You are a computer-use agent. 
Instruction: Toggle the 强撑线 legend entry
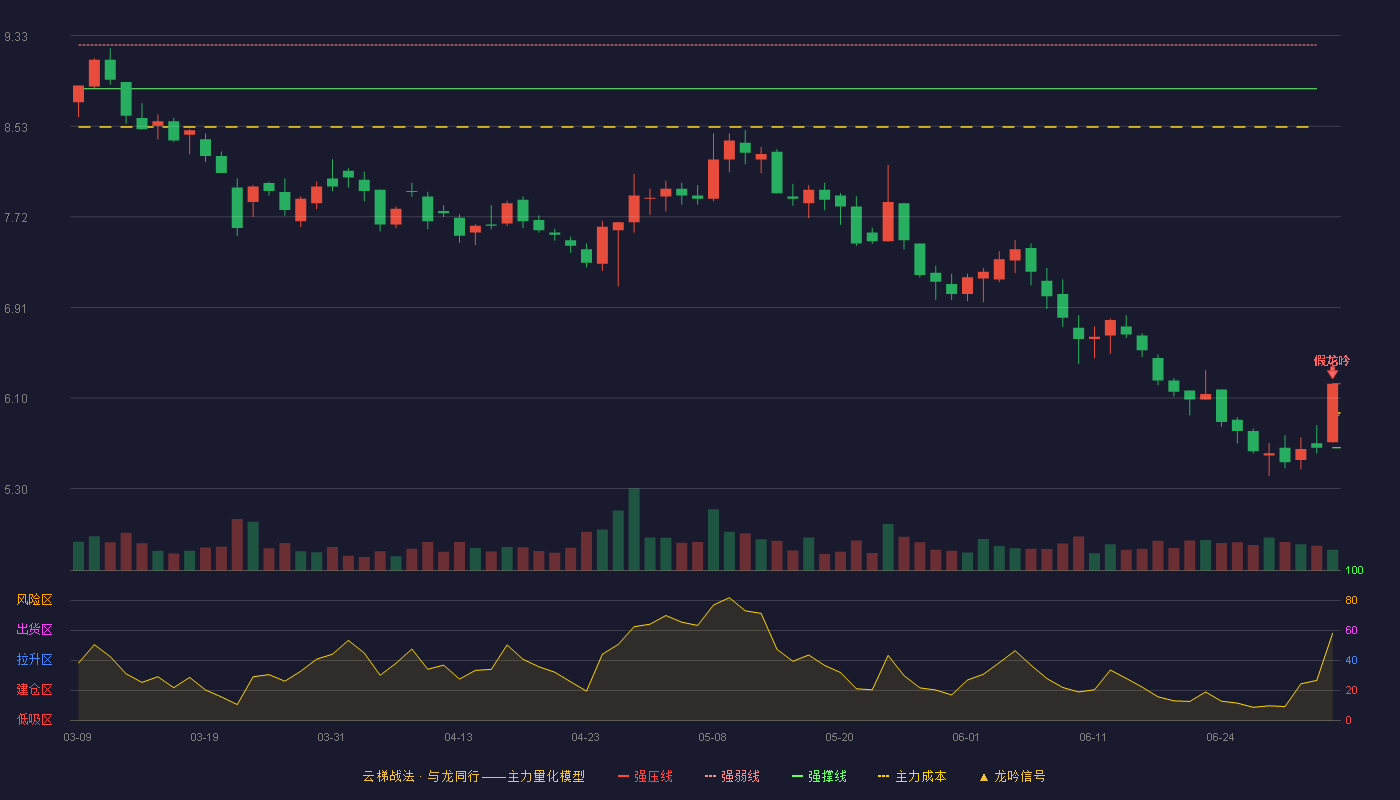coord(819,776)
